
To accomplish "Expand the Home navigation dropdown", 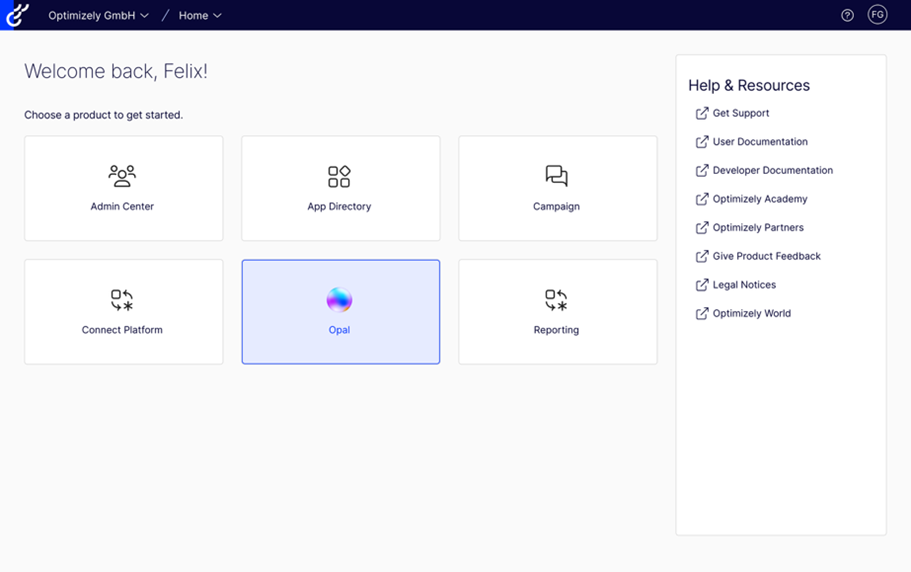I will (x=200, y=15).
